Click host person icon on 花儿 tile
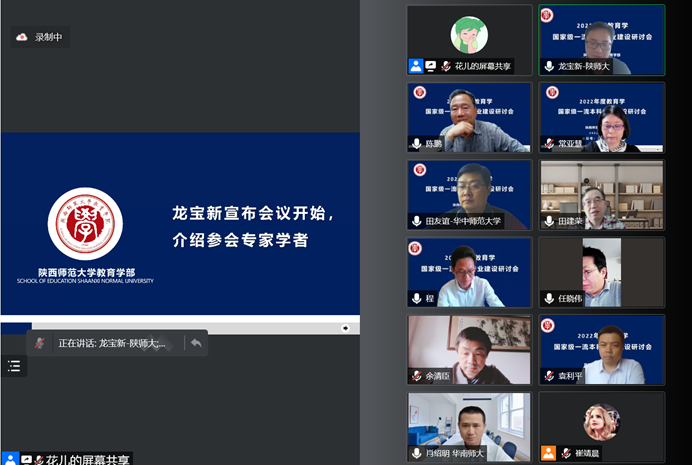Viewport: 692px width, 465px height. click(x=415, y=66)
